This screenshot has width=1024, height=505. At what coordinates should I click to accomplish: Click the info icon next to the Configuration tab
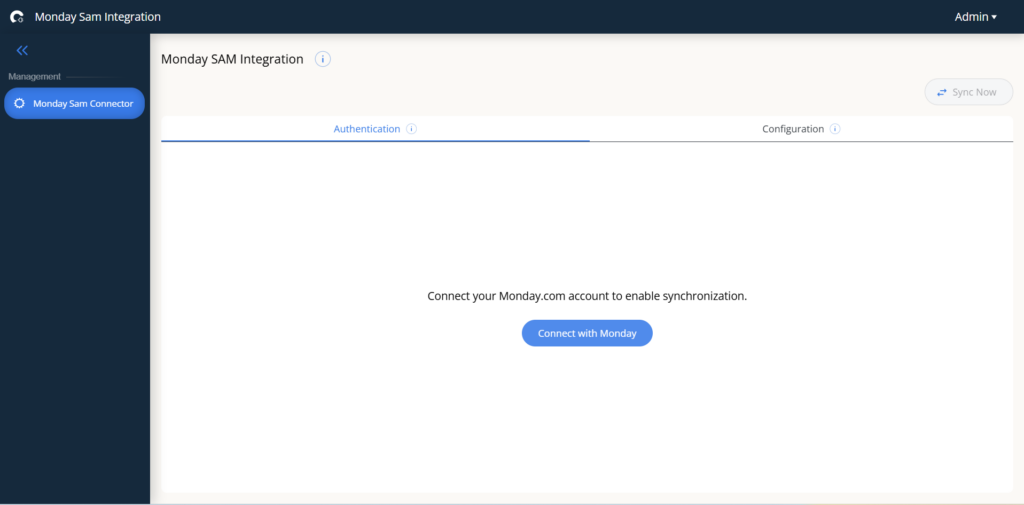click(x=835, y=129)
